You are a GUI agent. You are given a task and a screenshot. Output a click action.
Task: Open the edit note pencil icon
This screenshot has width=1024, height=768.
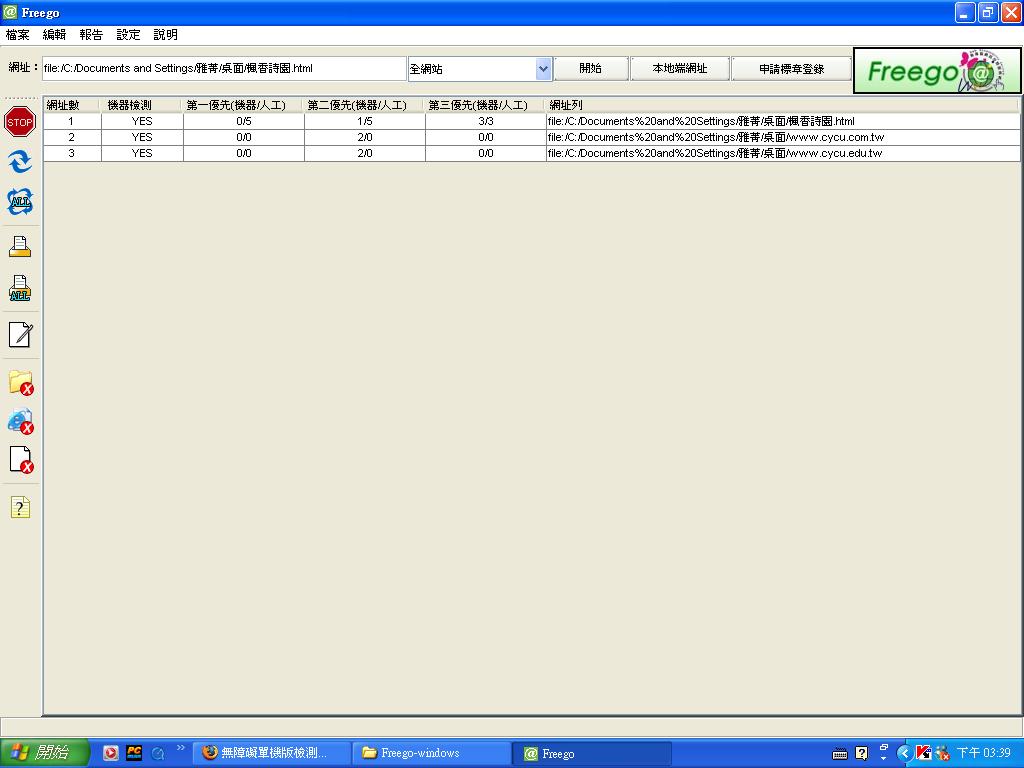(x=20, y=335)
